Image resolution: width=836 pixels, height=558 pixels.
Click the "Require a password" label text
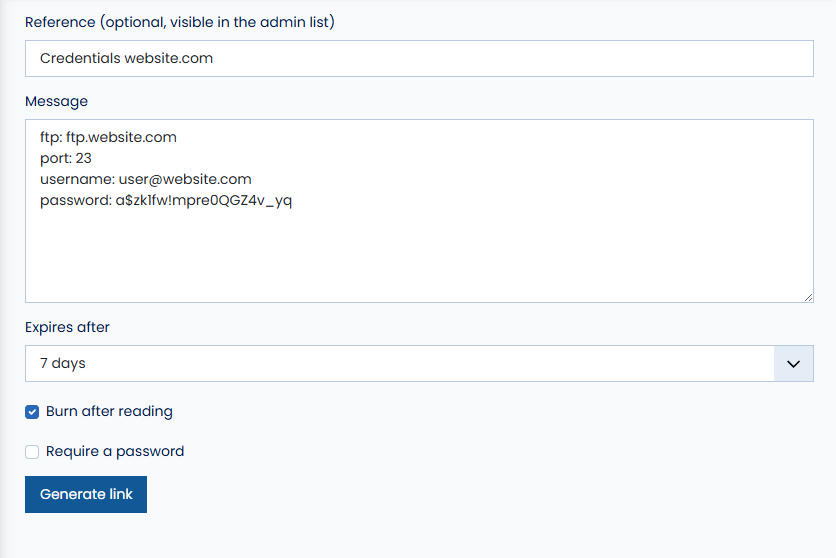(115, 451)
